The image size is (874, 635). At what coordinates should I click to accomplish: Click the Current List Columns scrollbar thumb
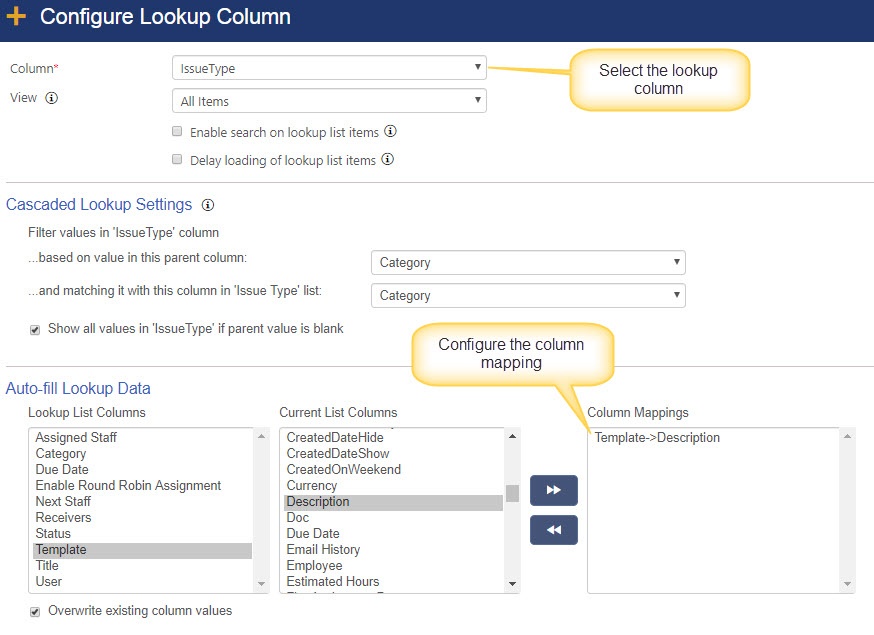[x=512, y=493]
